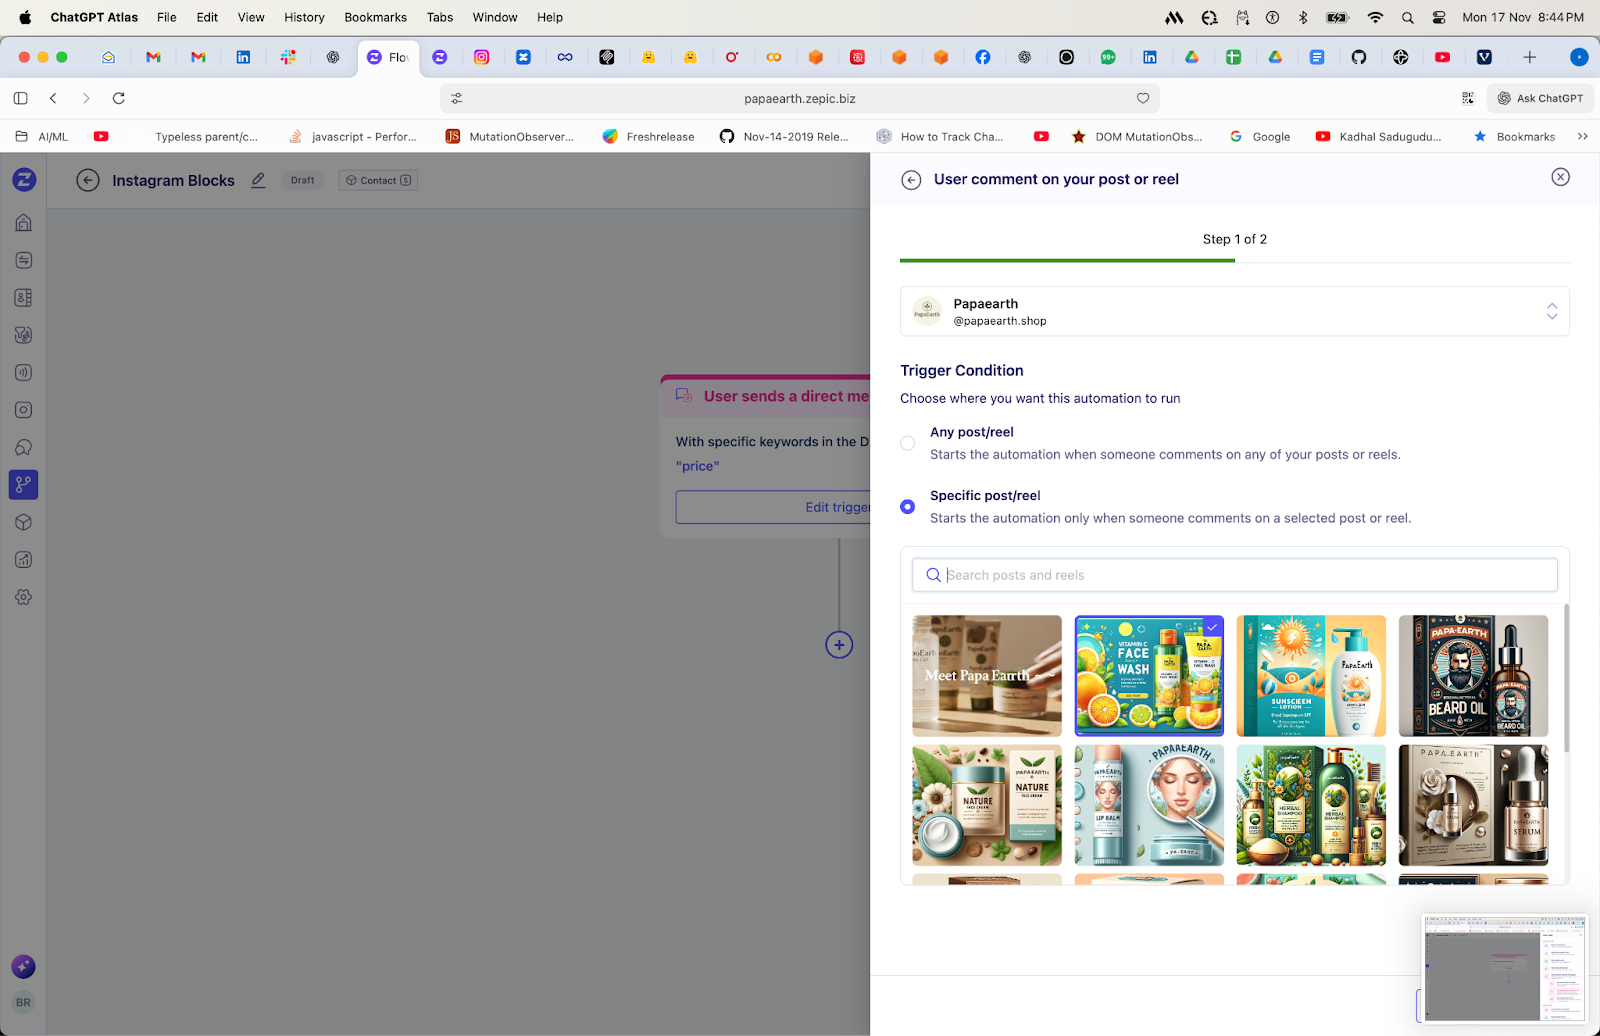Open the Home icon in Zepic sidebar
1600x1036 pixels.
[x=24, y=222]
